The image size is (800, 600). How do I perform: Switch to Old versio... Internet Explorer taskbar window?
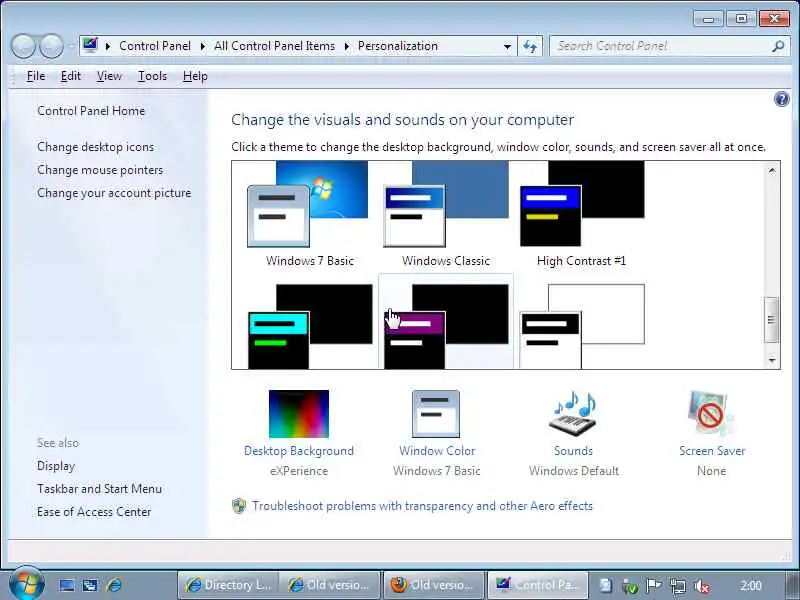coord(329,585)
